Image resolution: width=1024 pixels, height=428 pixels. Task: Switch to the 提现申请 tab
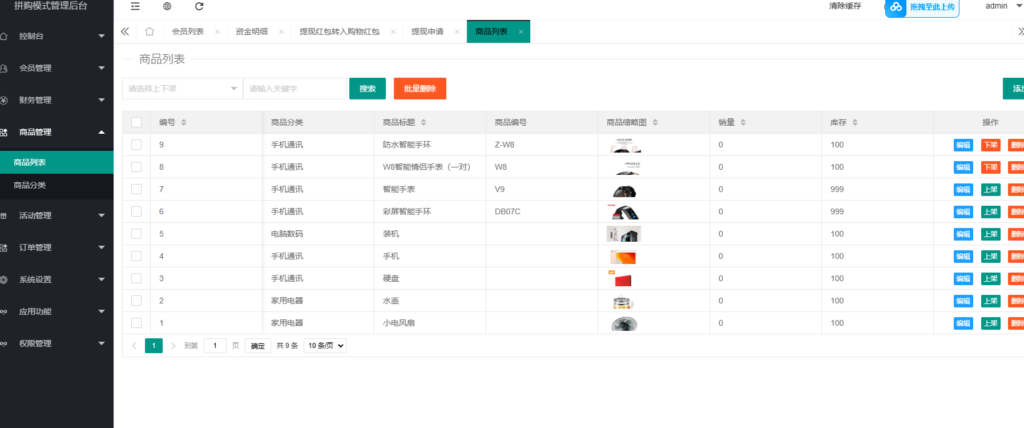427,31
